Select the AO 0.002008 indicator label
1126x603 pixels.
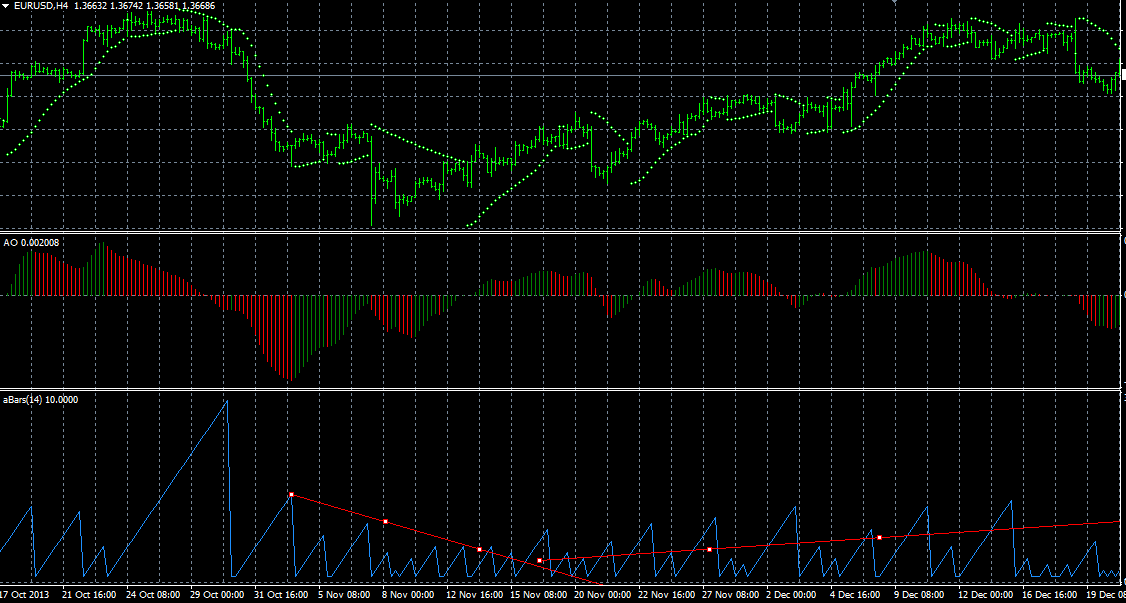[30, 241]
